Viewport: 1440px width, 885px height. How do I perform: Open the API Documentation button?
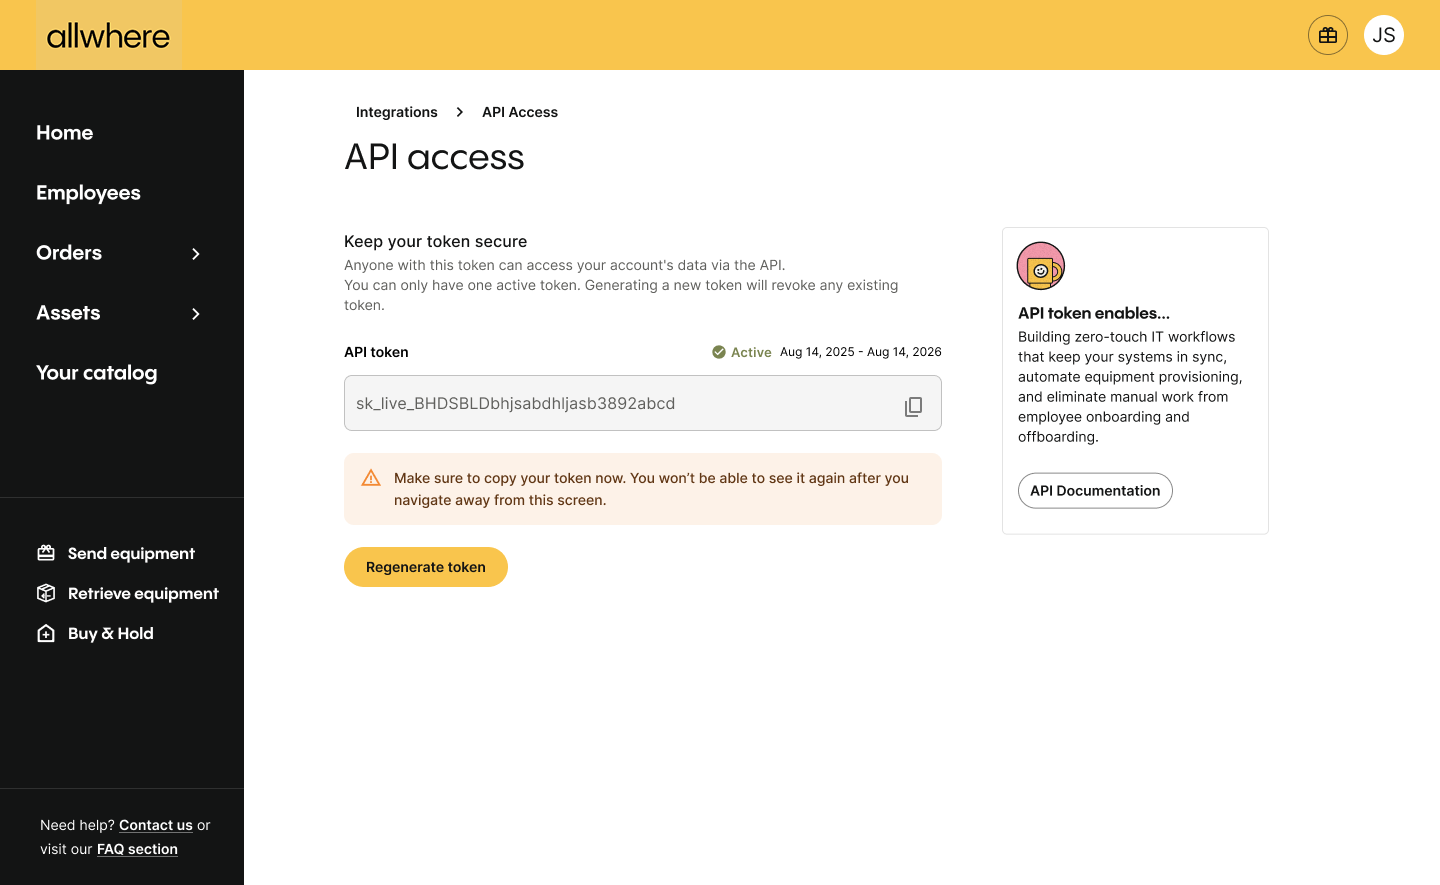coord(1095,491)
